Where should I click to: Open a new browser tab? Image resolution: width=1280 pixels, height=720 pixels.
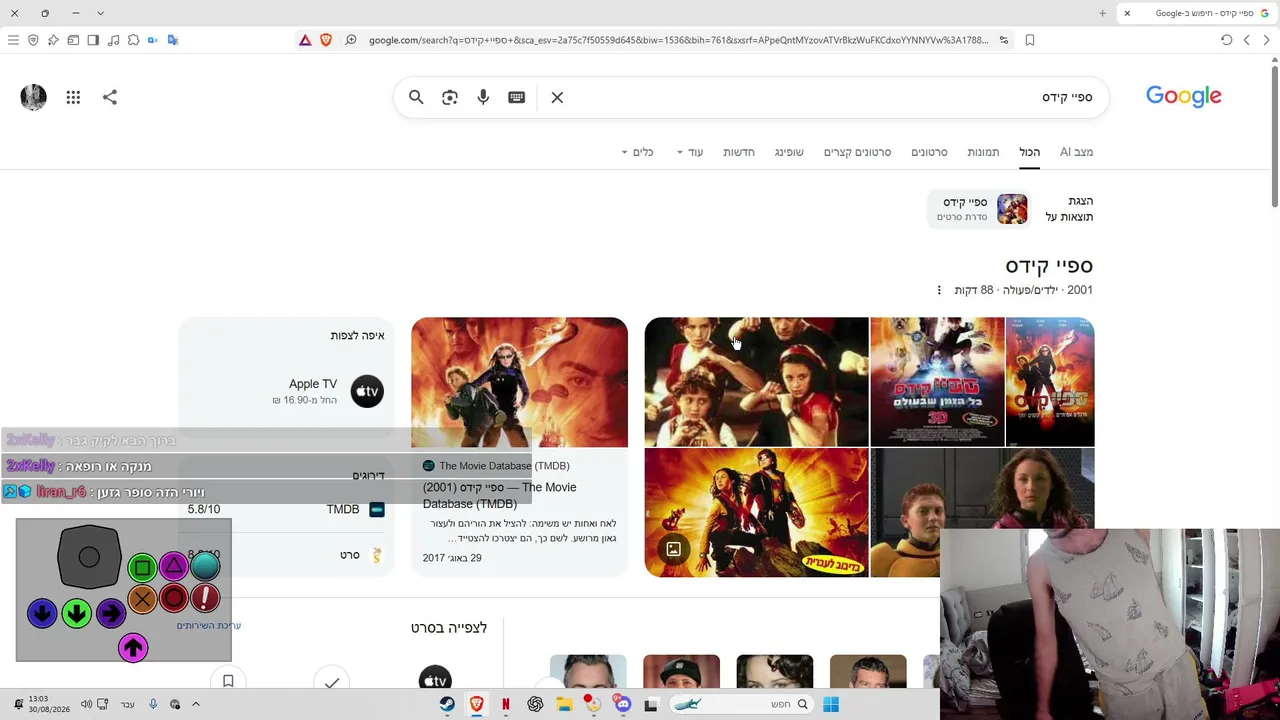tap(1102, 13)
